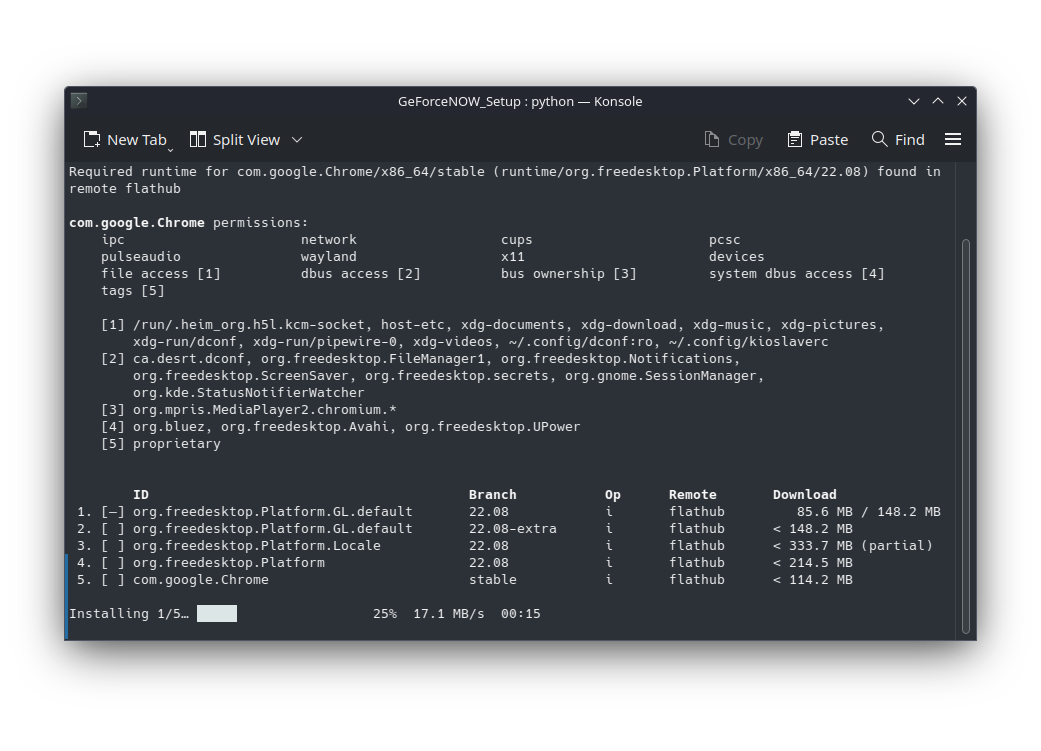Click the checkbox for 22.08-extra GL.default row

tap(113, 529)
